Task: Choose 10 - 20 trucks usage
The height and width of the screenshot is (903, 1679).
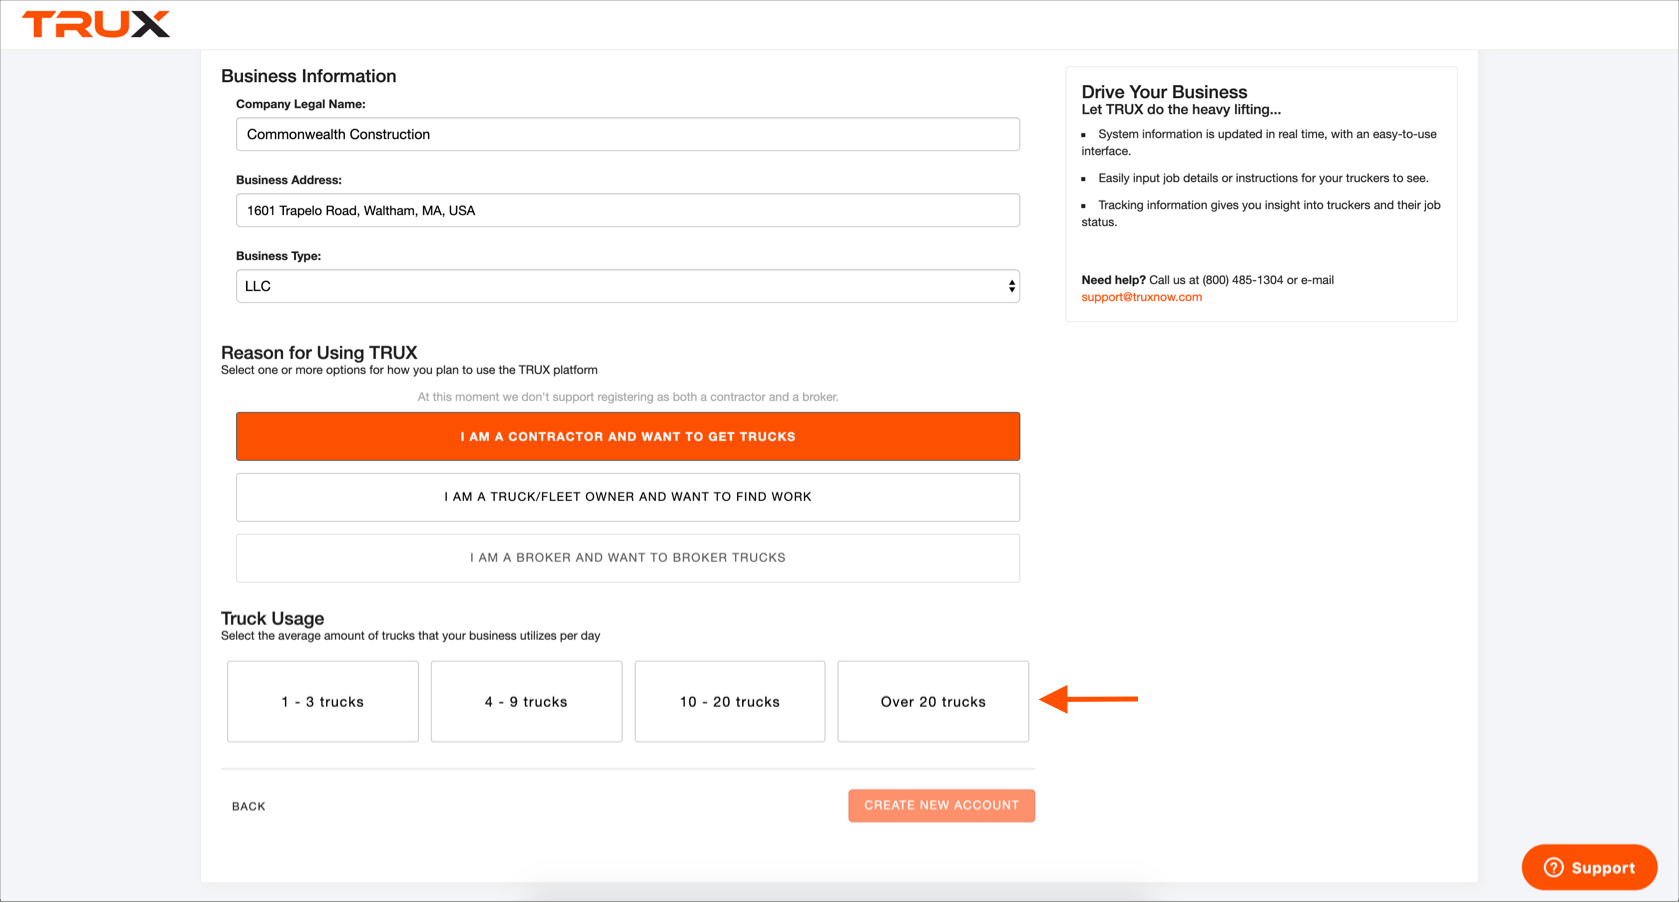Action: 730,702
